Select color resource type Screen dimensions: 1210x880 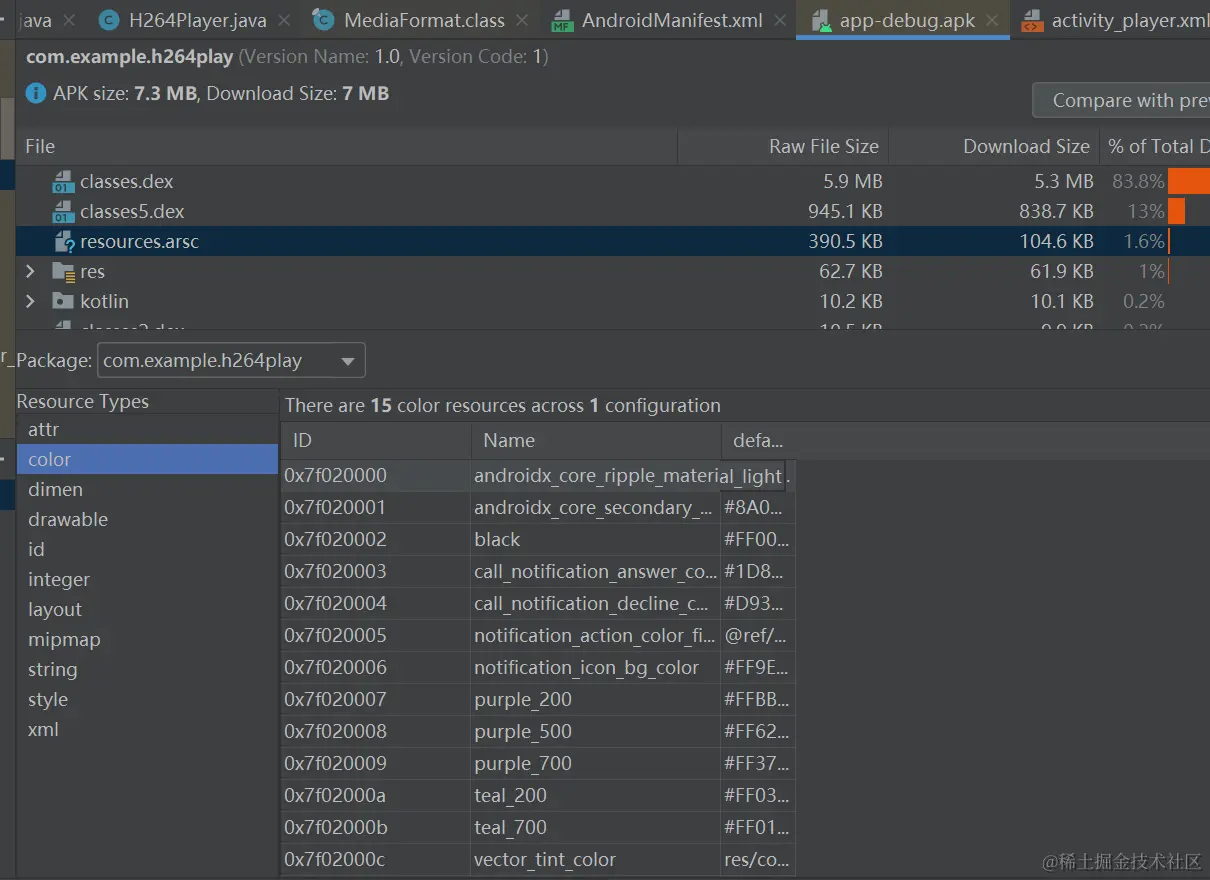pyautogui.click(x=147, y=460)
